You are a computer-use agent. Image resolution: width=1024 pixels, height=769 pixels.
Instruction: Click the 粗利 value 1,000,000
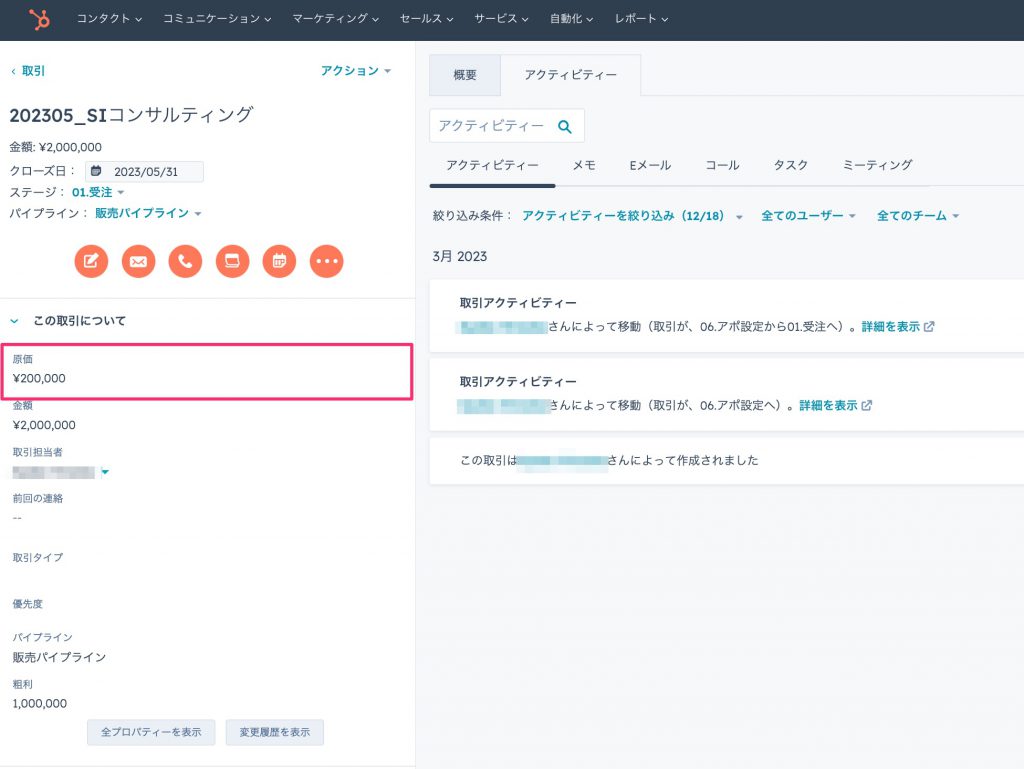coord(40,704)
